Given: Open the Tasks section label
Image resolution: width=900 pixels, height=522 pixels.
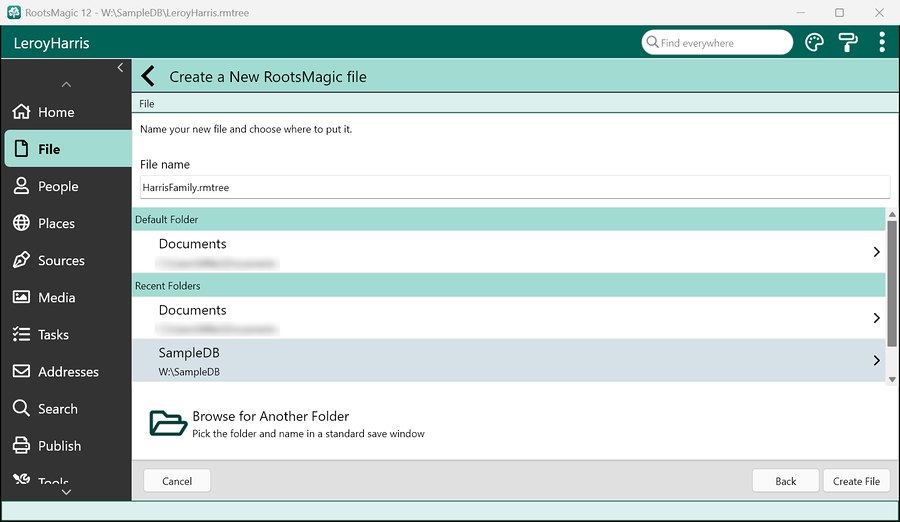Looking at the screenshot, I should coord(53,335).
